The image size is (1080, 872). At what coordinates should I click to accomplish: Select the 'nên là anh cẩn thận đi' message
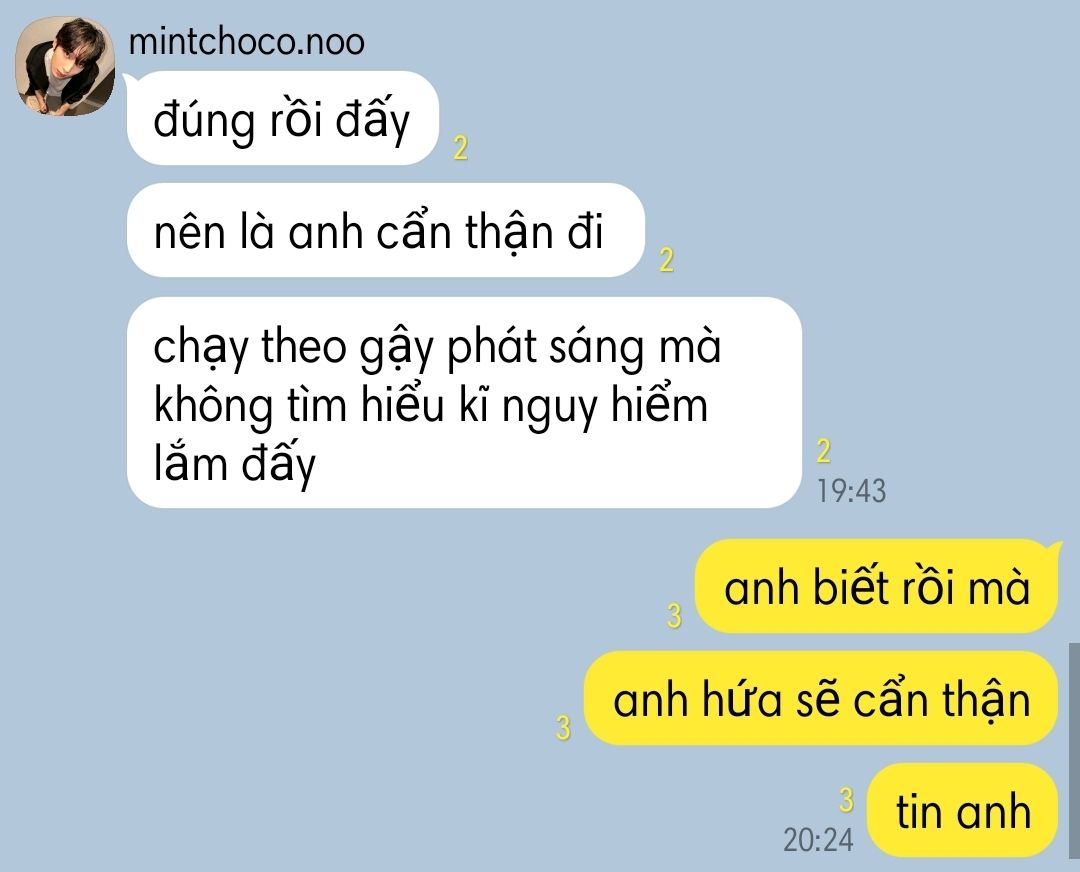pyautogui.click(x=386, y=230)
